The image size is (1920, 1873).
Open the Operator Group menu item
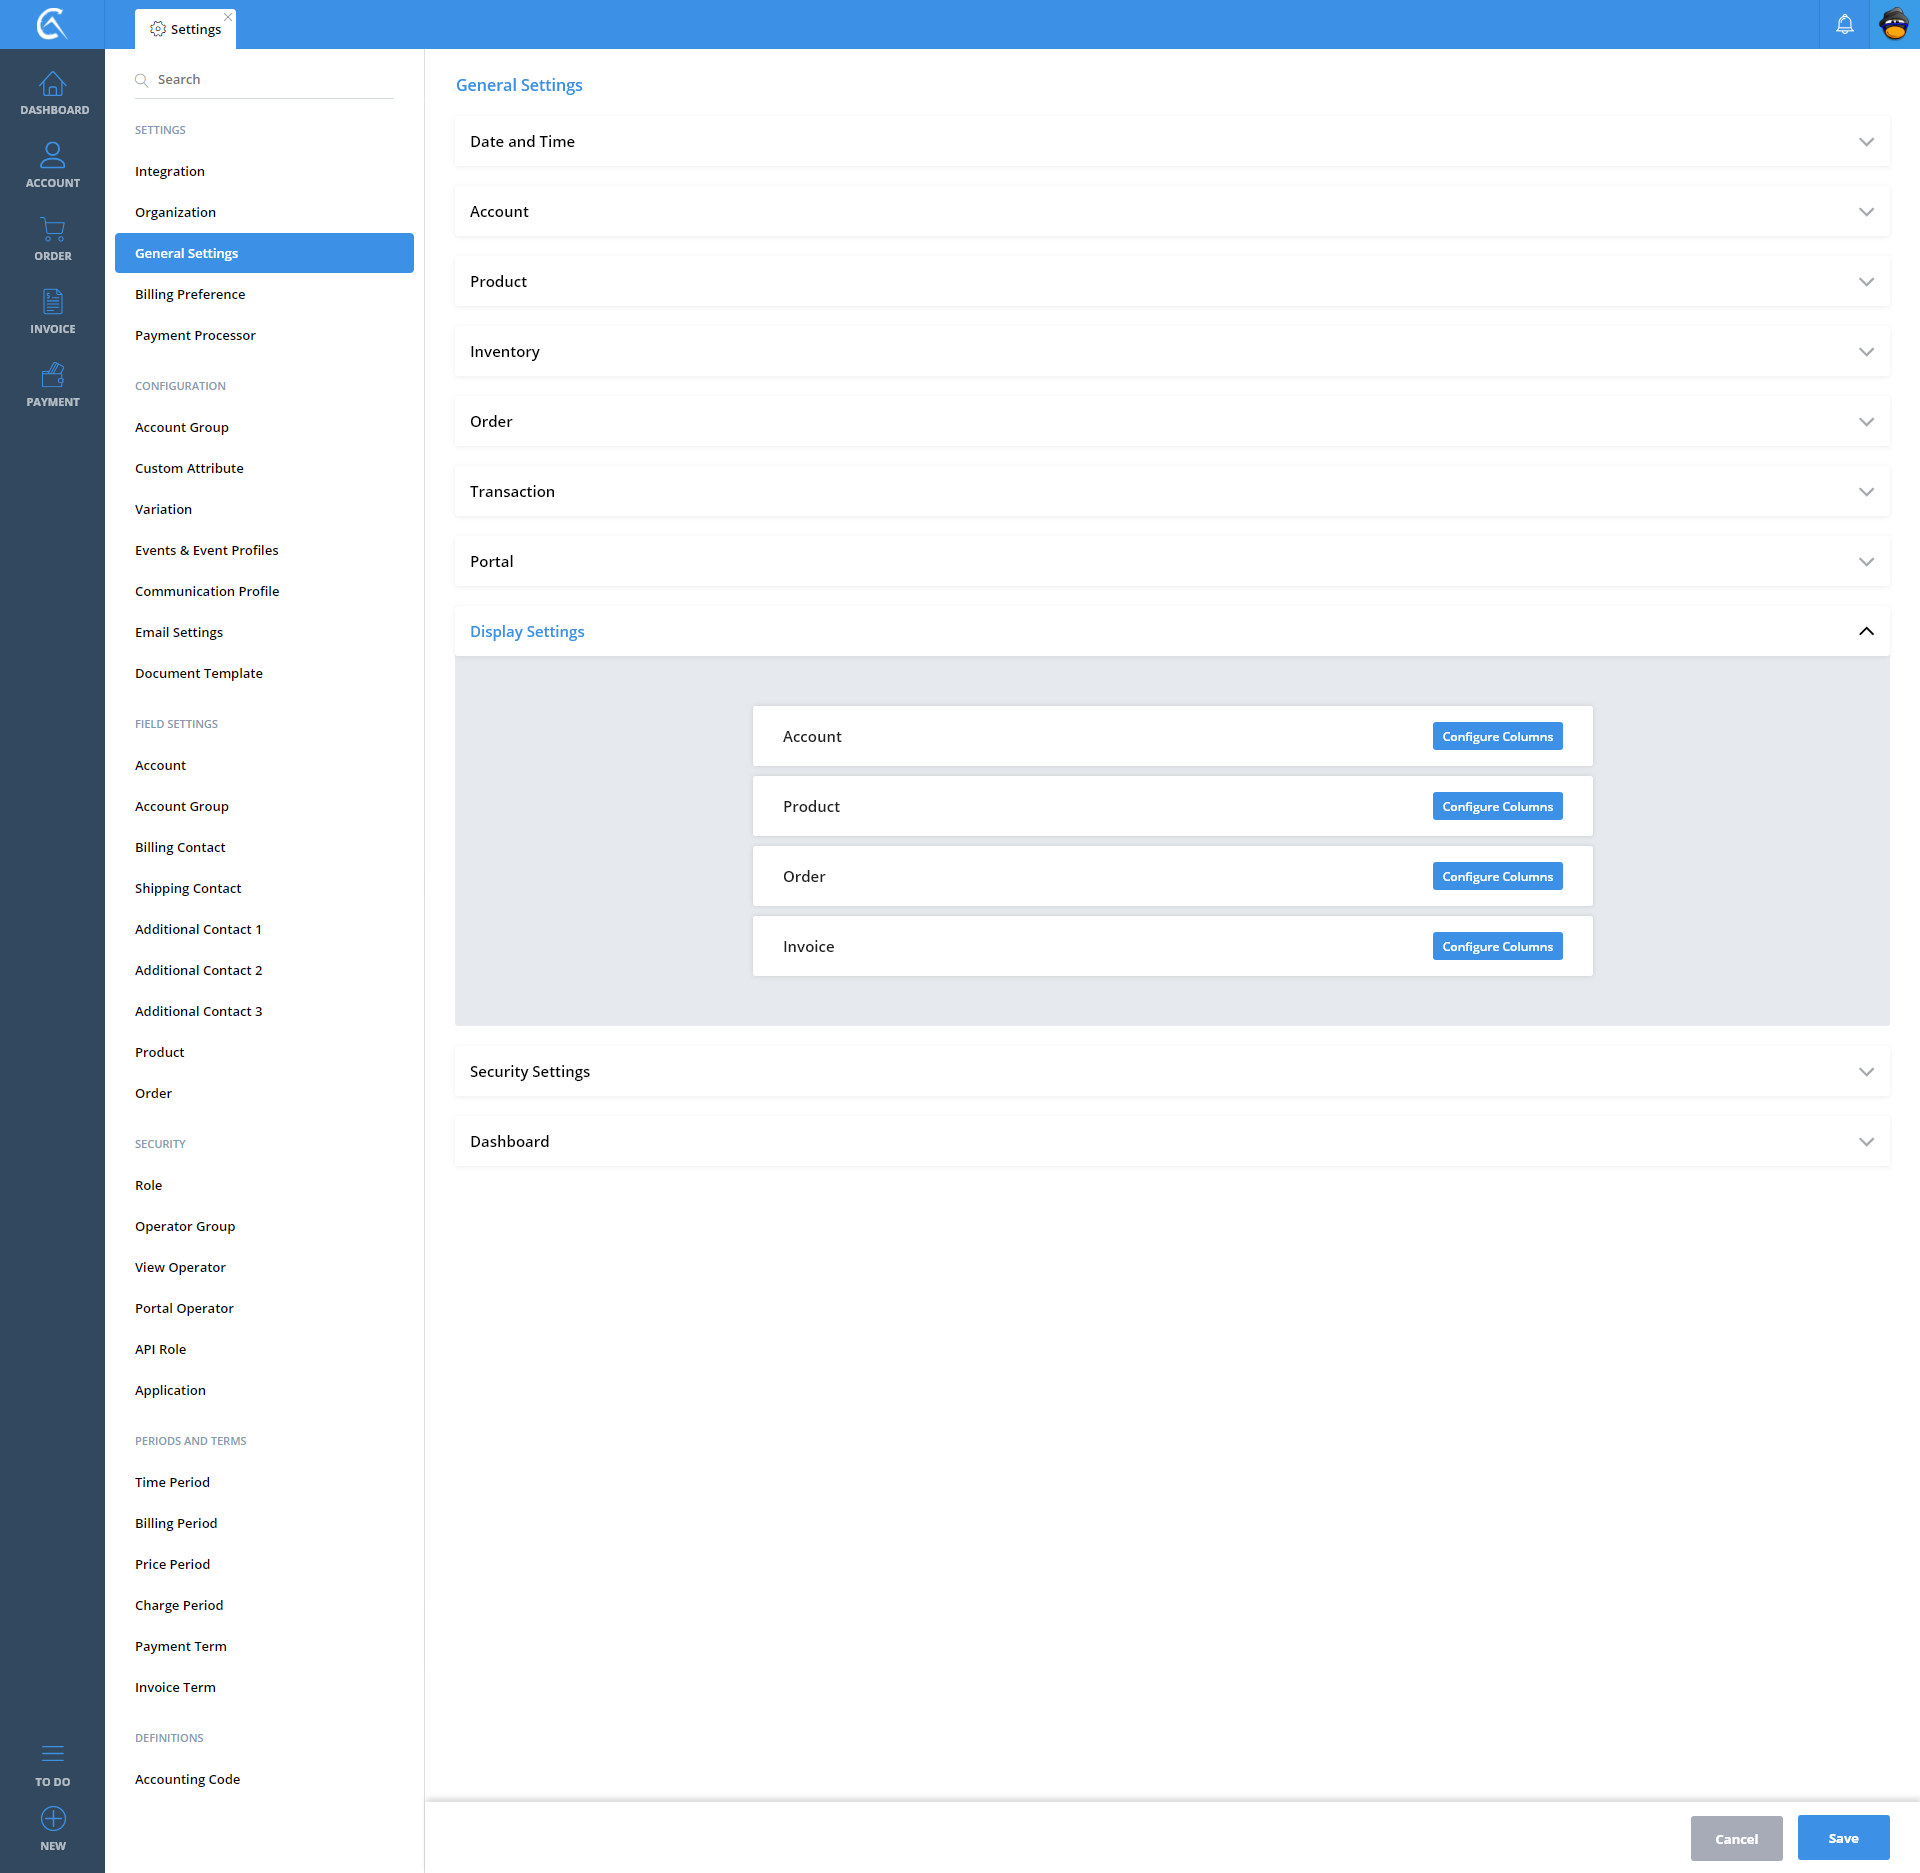(185, 1226)
